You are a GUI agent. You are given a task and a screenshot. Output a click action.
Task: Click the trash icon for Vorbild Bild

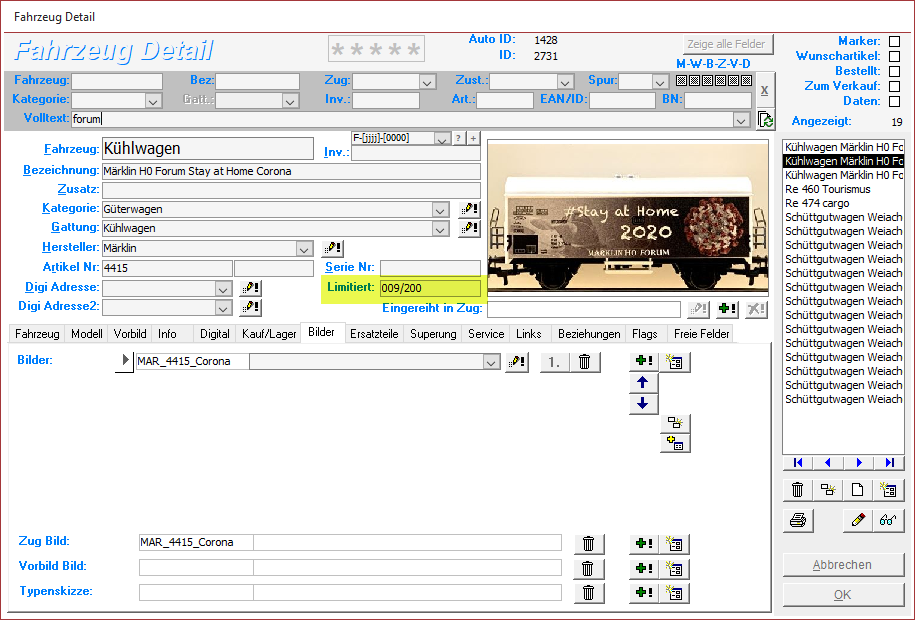coord(589,568)
